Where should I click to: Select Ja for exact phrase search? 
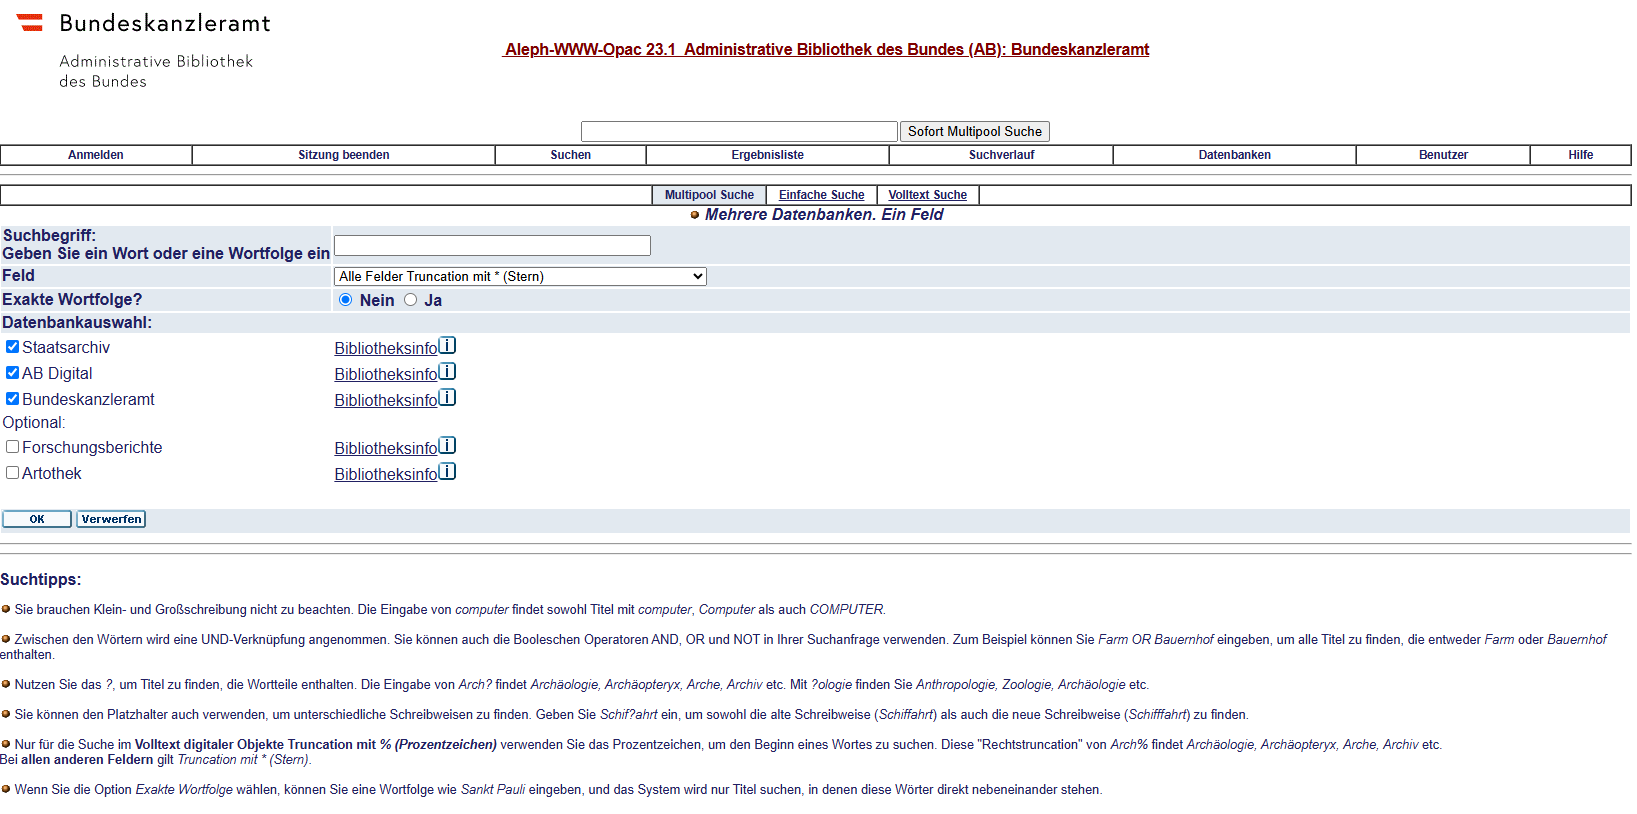tap(411, 300)
